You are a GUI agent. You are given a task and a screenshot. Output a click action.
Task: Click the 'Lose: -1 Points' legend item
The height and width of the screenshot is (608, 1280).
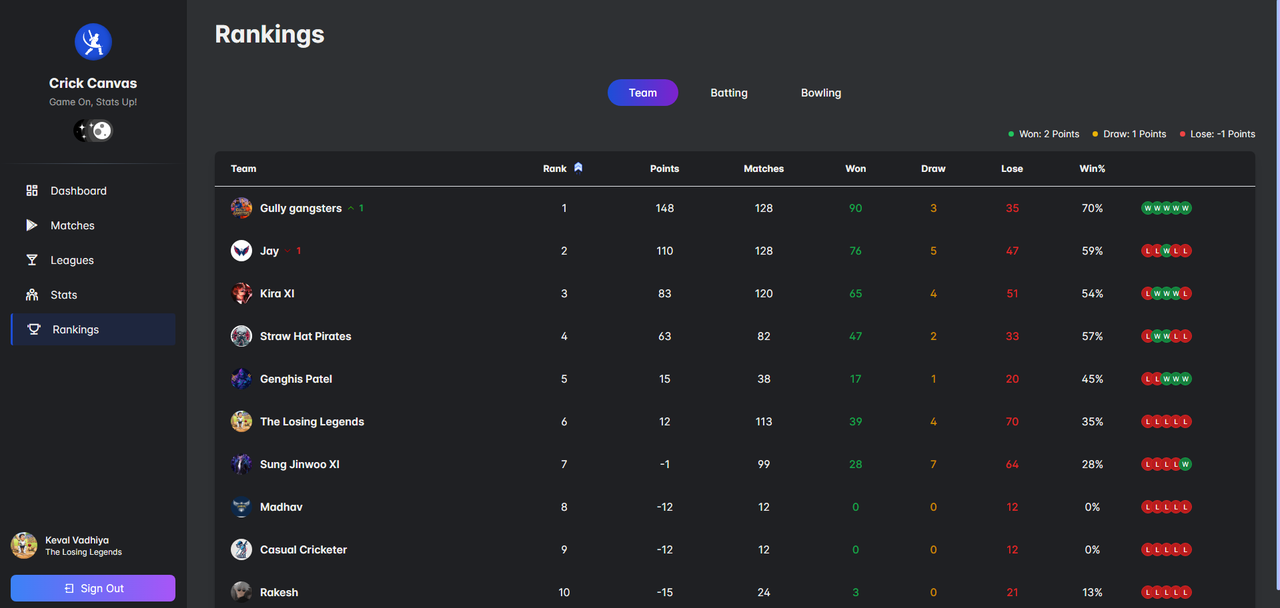click(x=1217, y=134)
